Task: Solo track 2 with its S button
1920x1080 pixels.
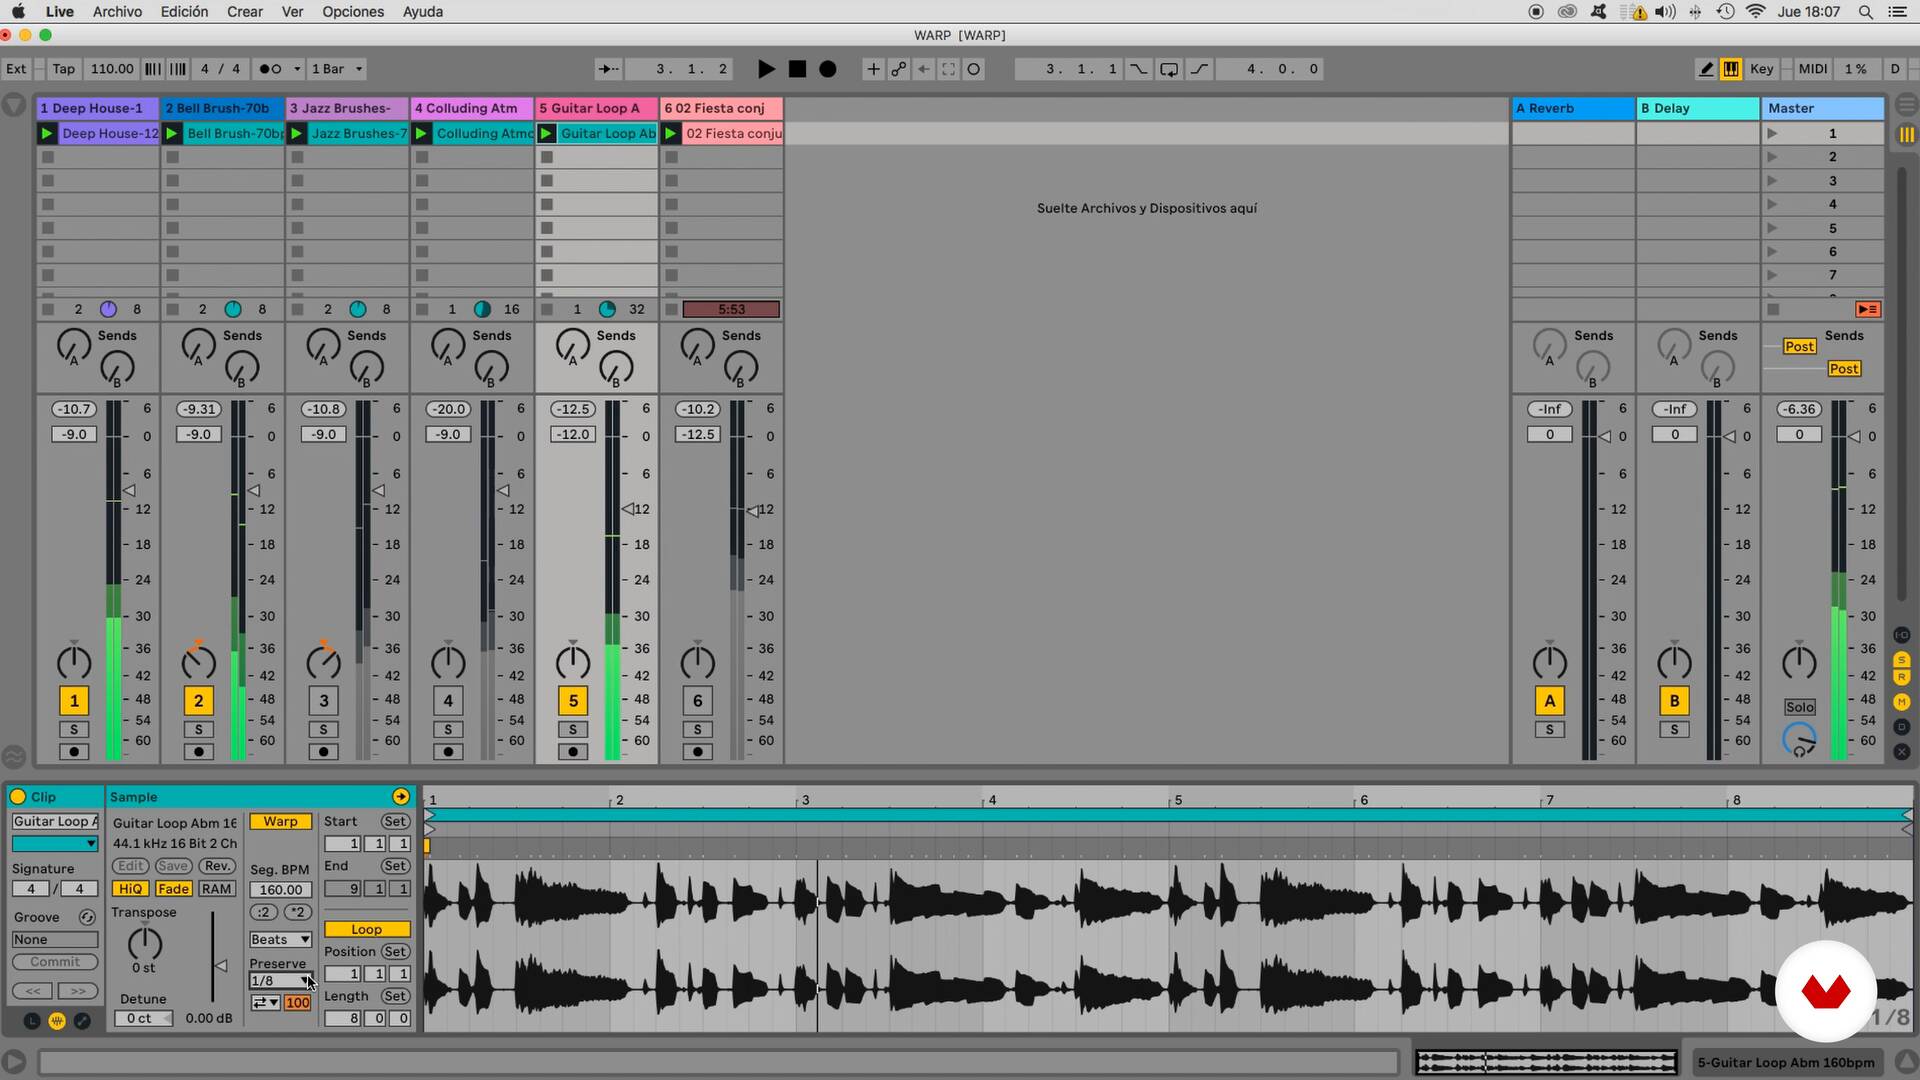Action: click(x=198, y=729)
